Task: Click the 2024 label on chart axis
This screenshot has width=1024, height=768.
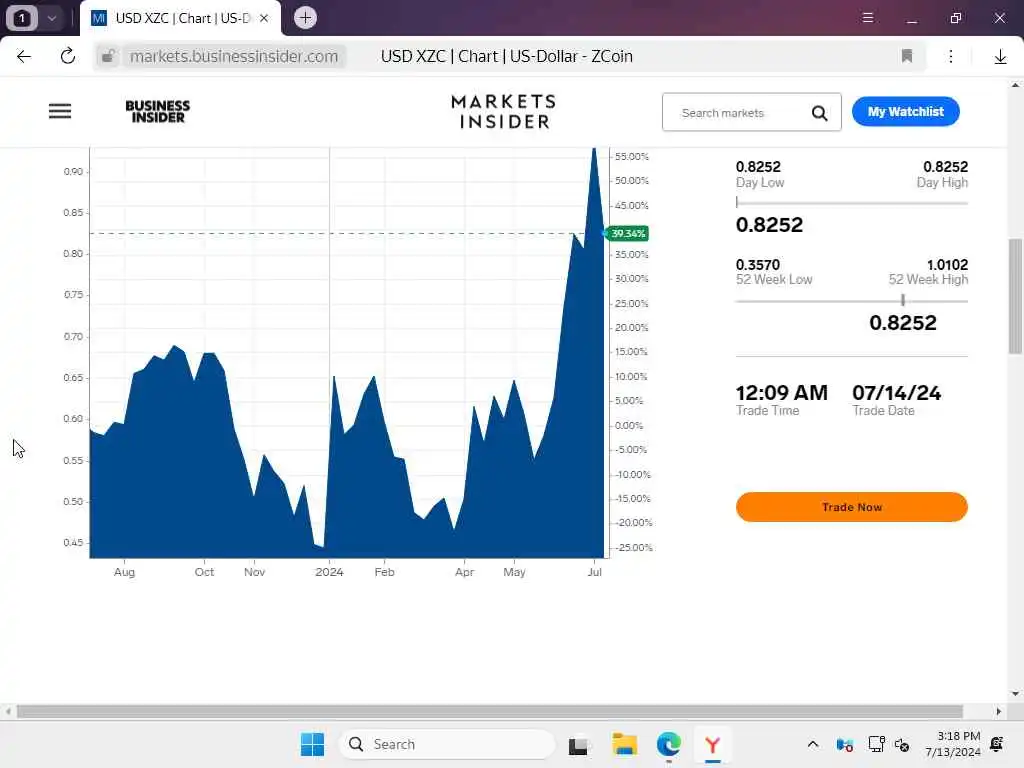Action: coord(329,572)
